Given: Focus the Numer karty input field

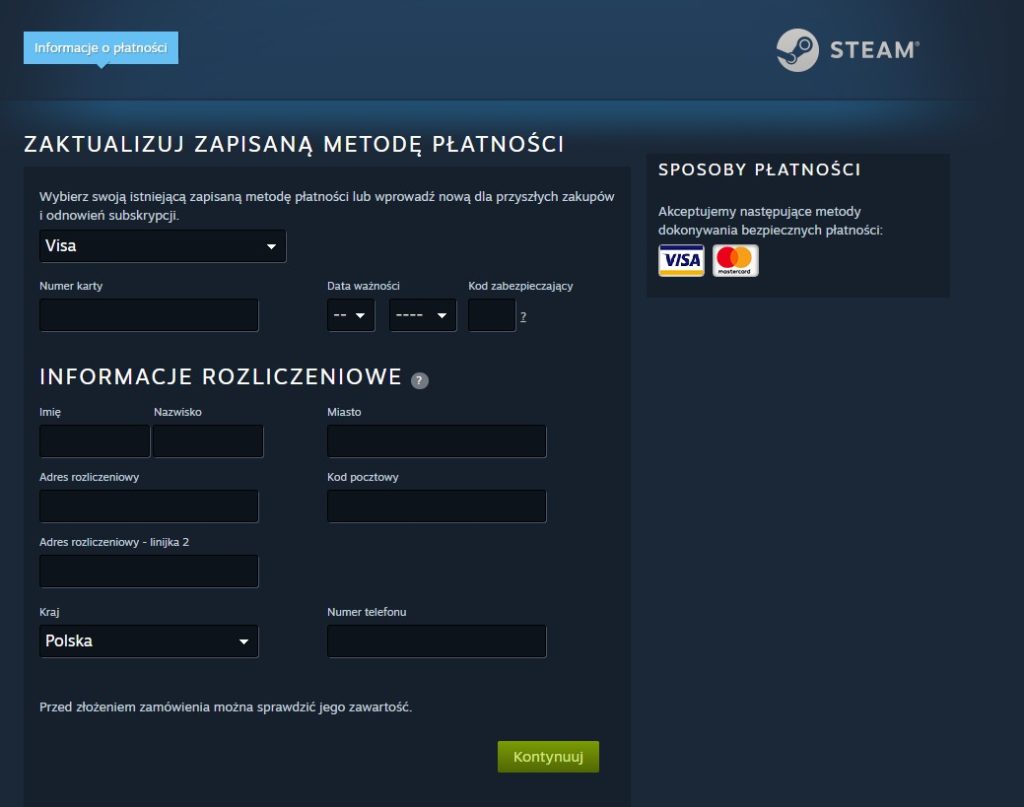Looking at the screenshot, I should pos(149,315).
